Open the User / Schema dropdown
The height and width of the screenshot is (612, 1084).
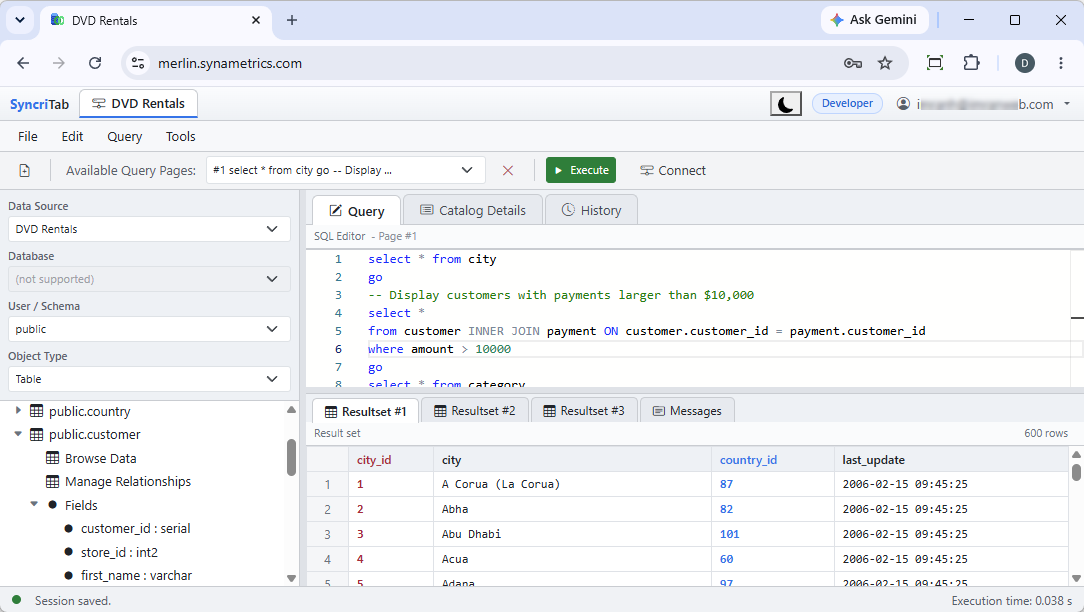click(x=149, y=329)
